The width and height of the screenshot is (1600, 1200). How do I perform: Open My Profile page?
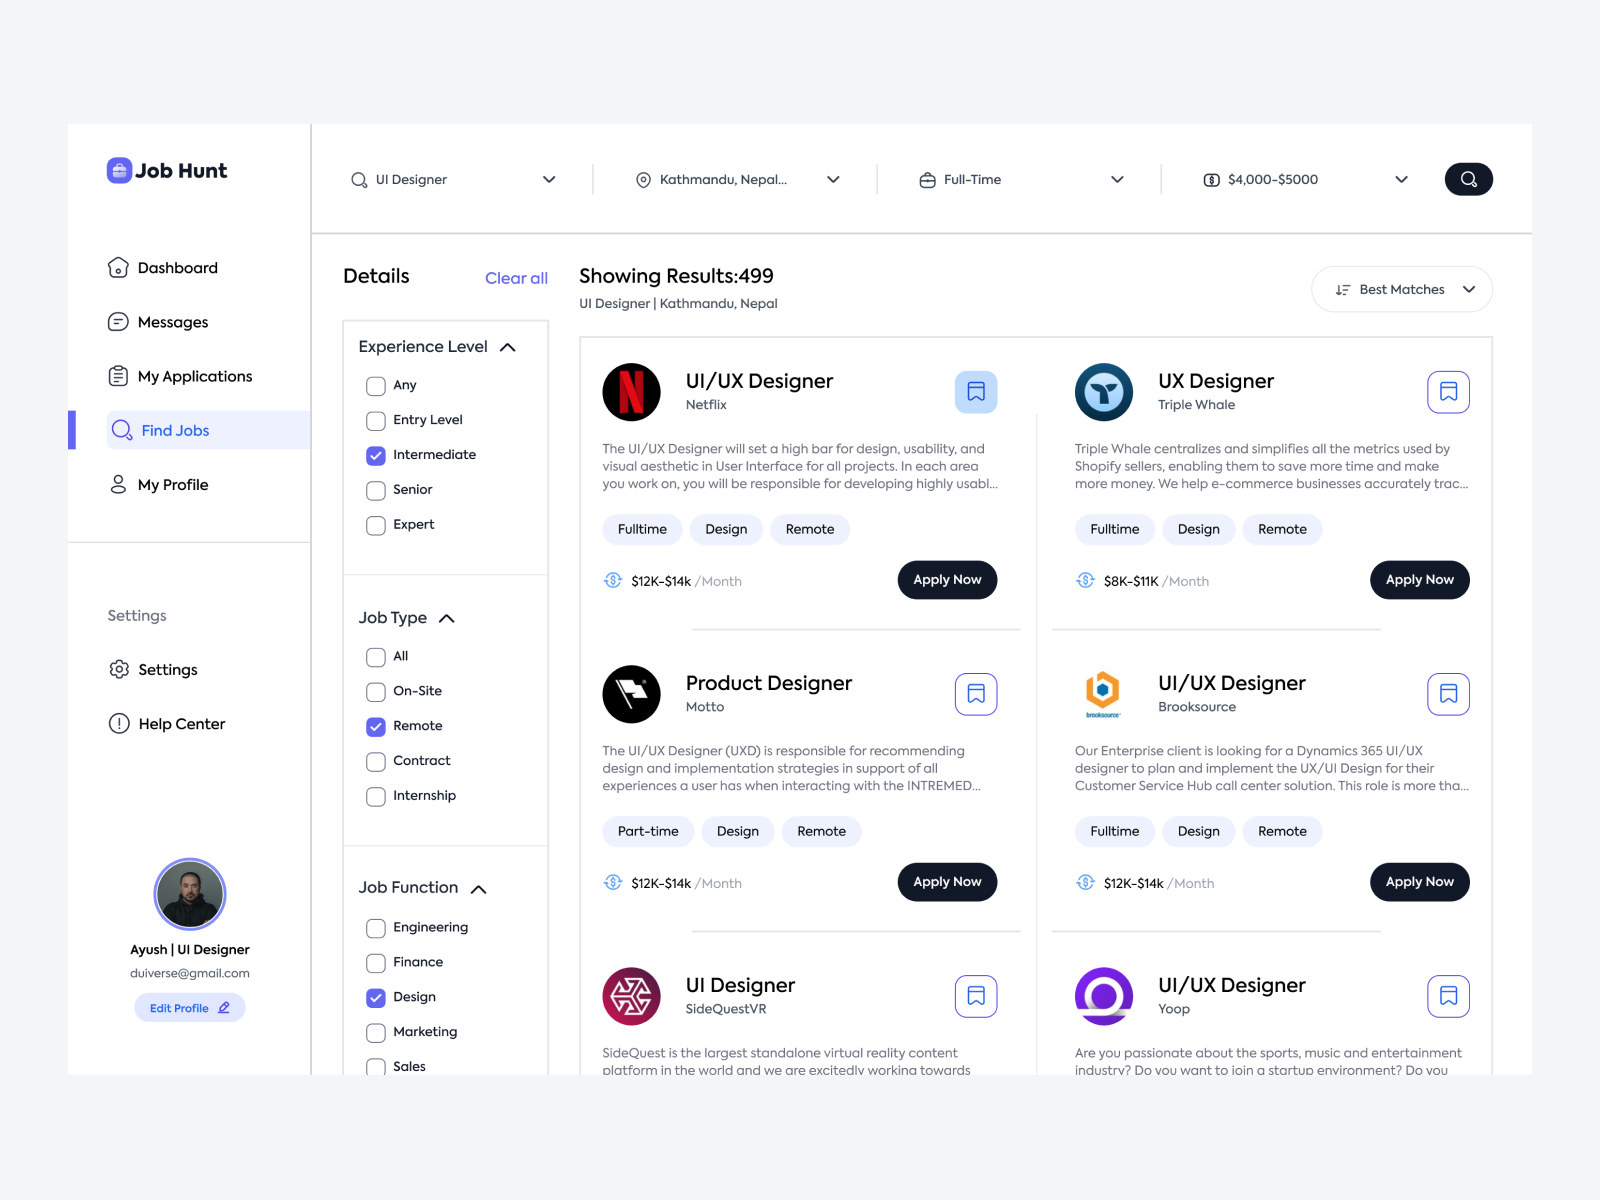(158, 485)
